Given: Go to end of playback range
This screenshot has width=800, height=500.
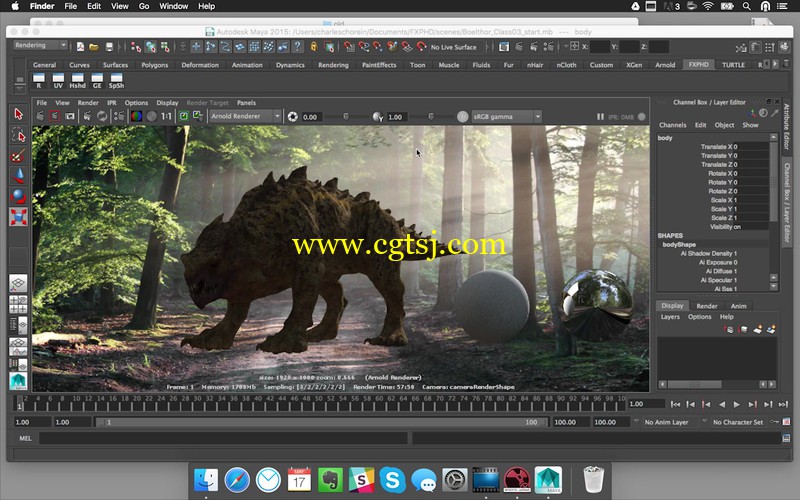Looking at the screenshot, I should [783, 404].
